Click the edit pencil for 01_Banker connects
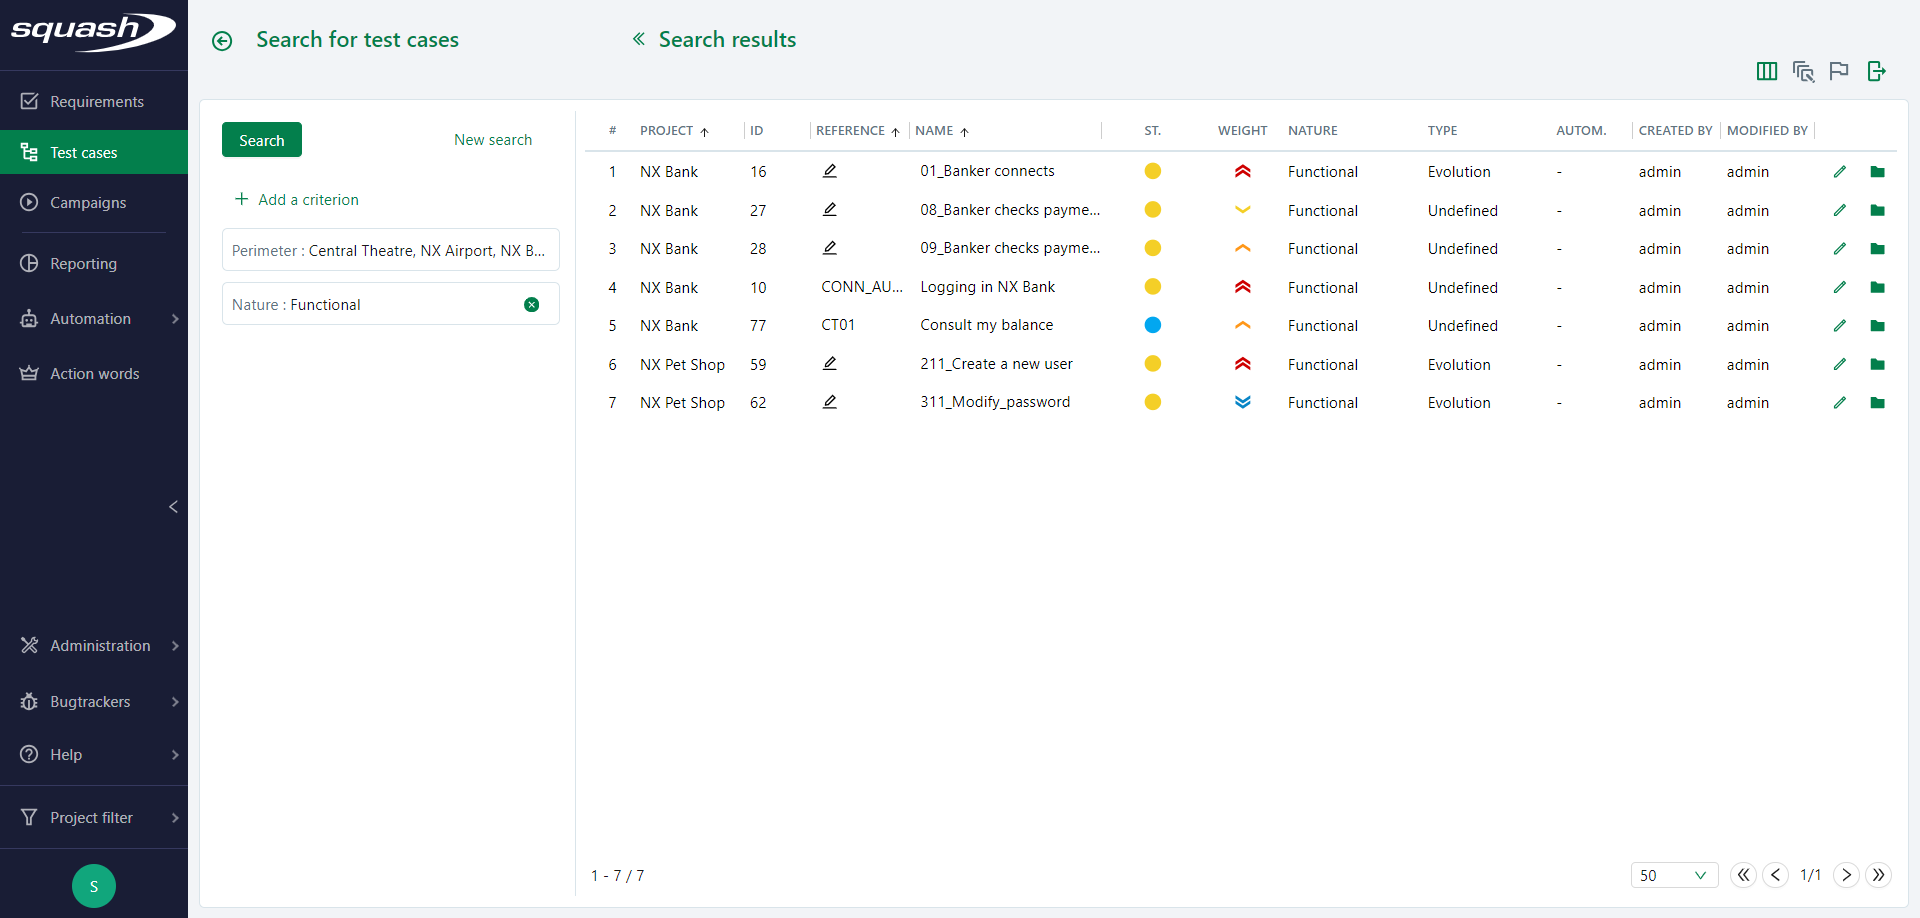The height and width of the screenshot is (918, 1920). [1840, 171]
